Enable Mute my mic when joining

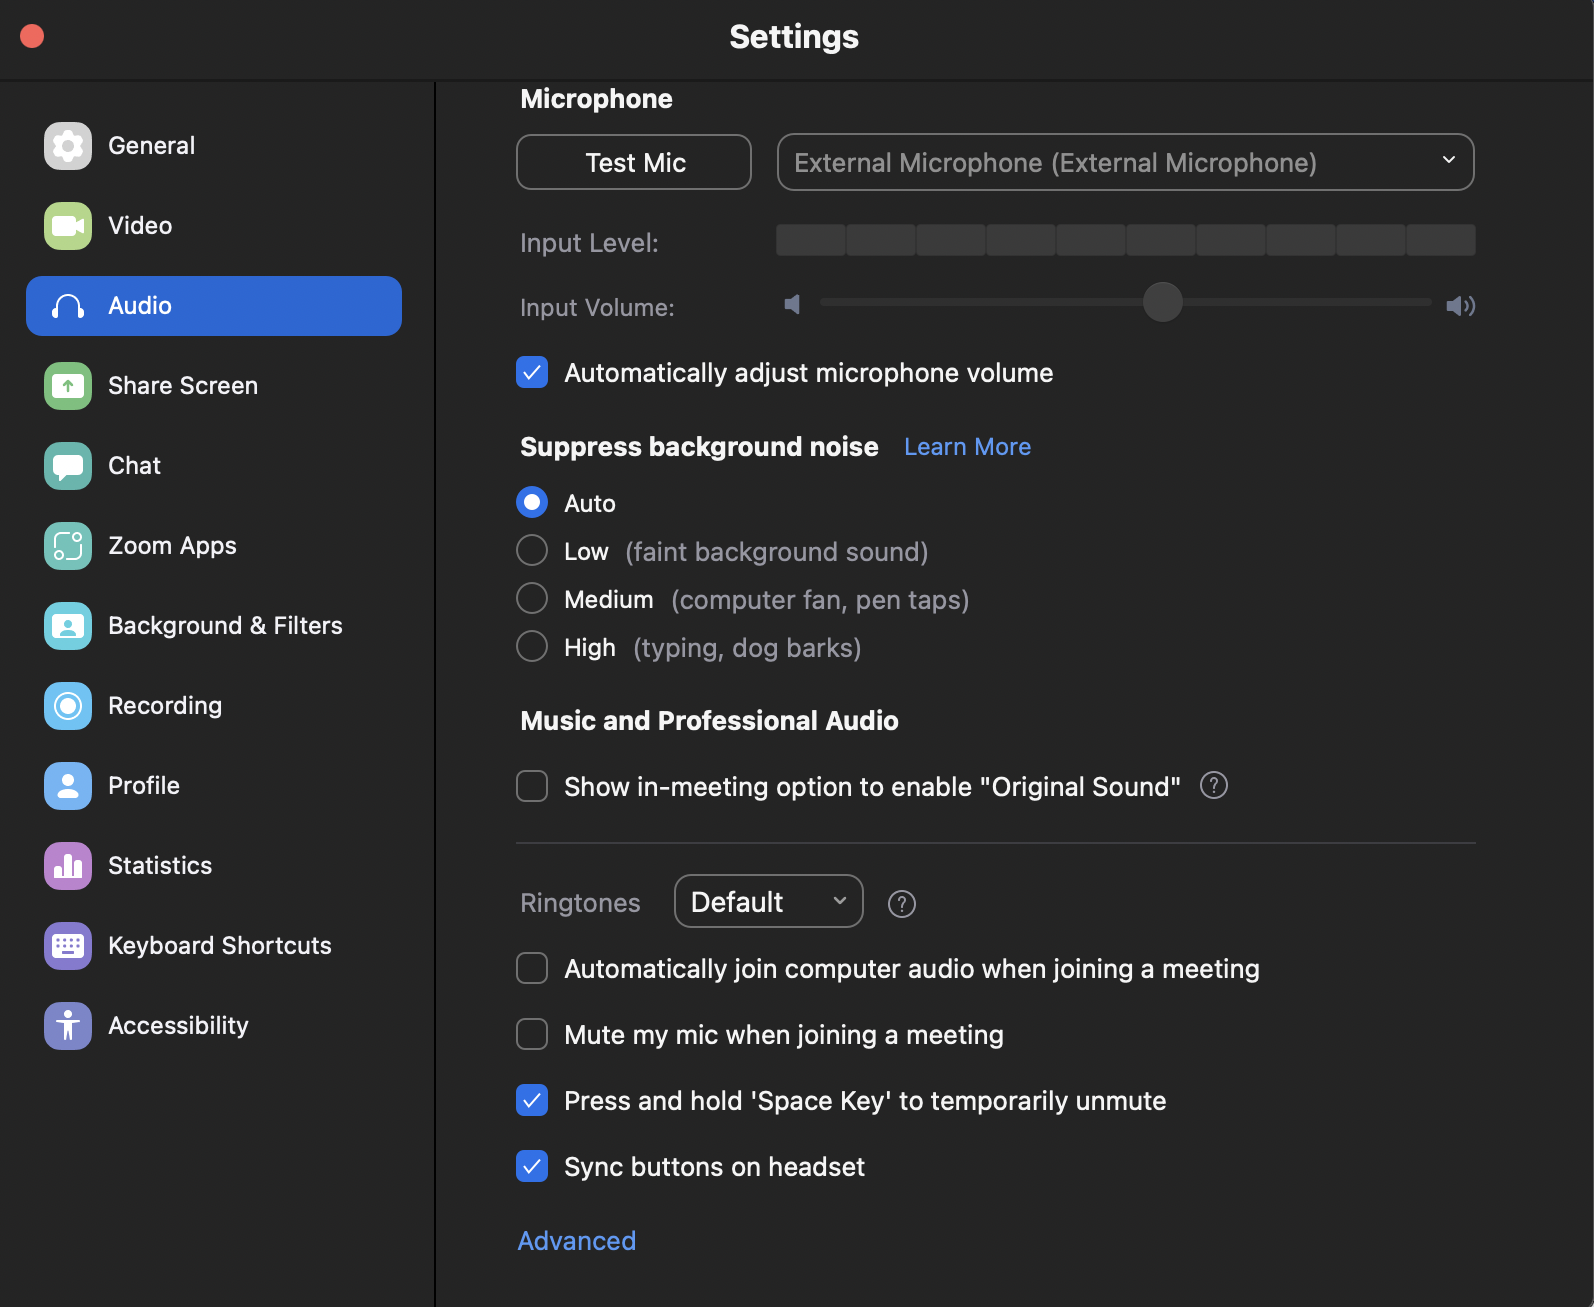coord(532,1034)
